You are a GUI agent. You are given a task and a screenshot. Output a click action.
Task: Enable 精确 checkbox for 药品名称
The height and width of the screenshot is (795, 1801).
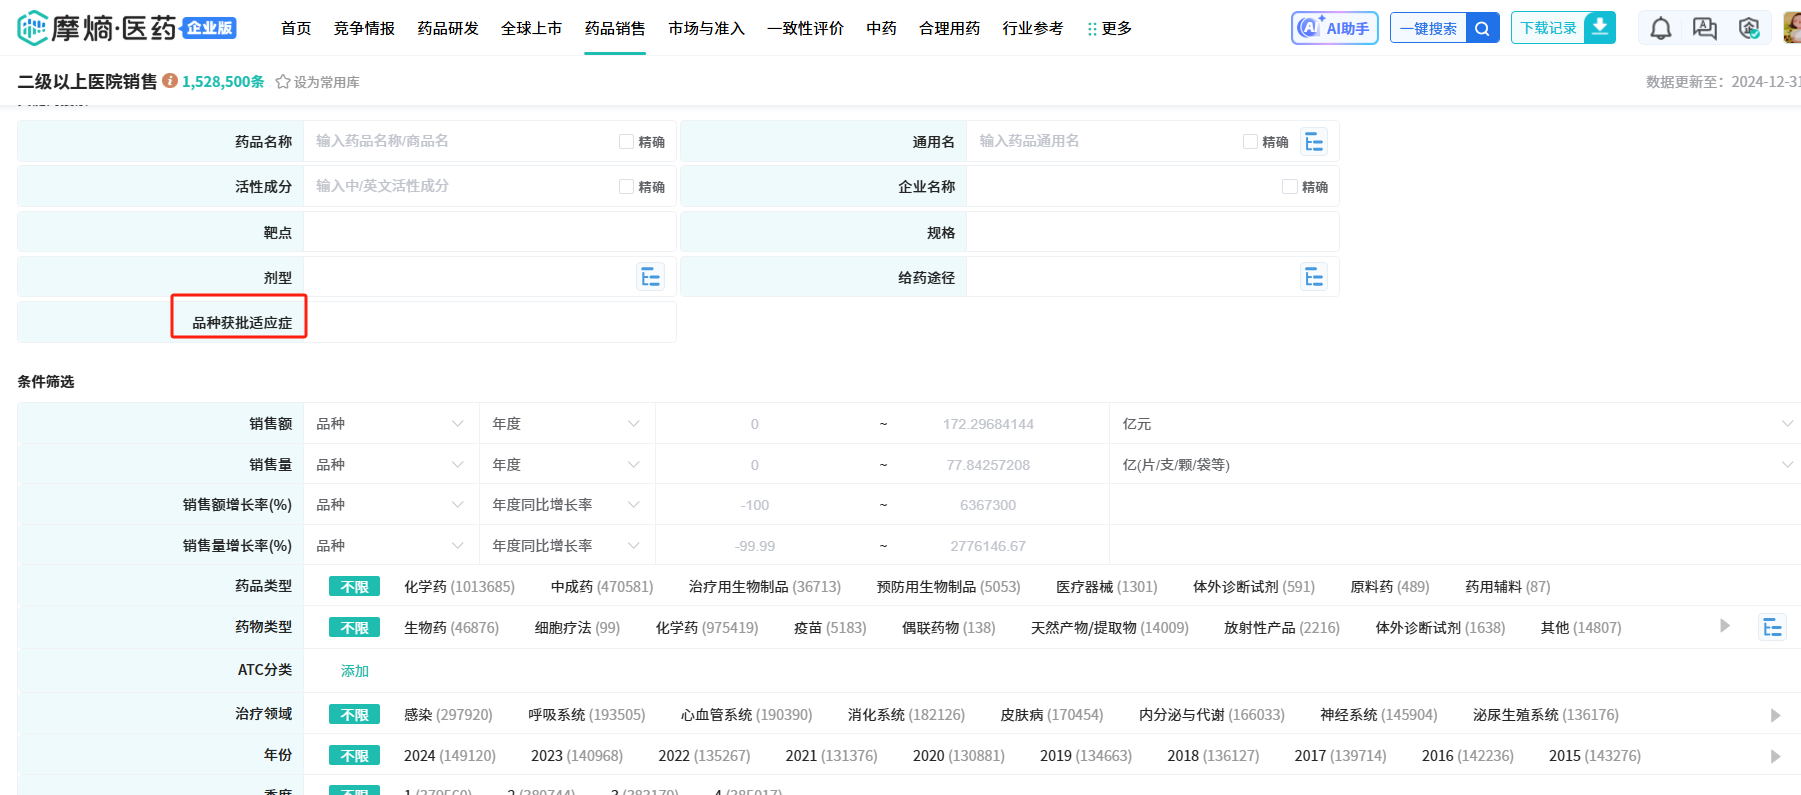pyautogui.click(x=627, y=142)
